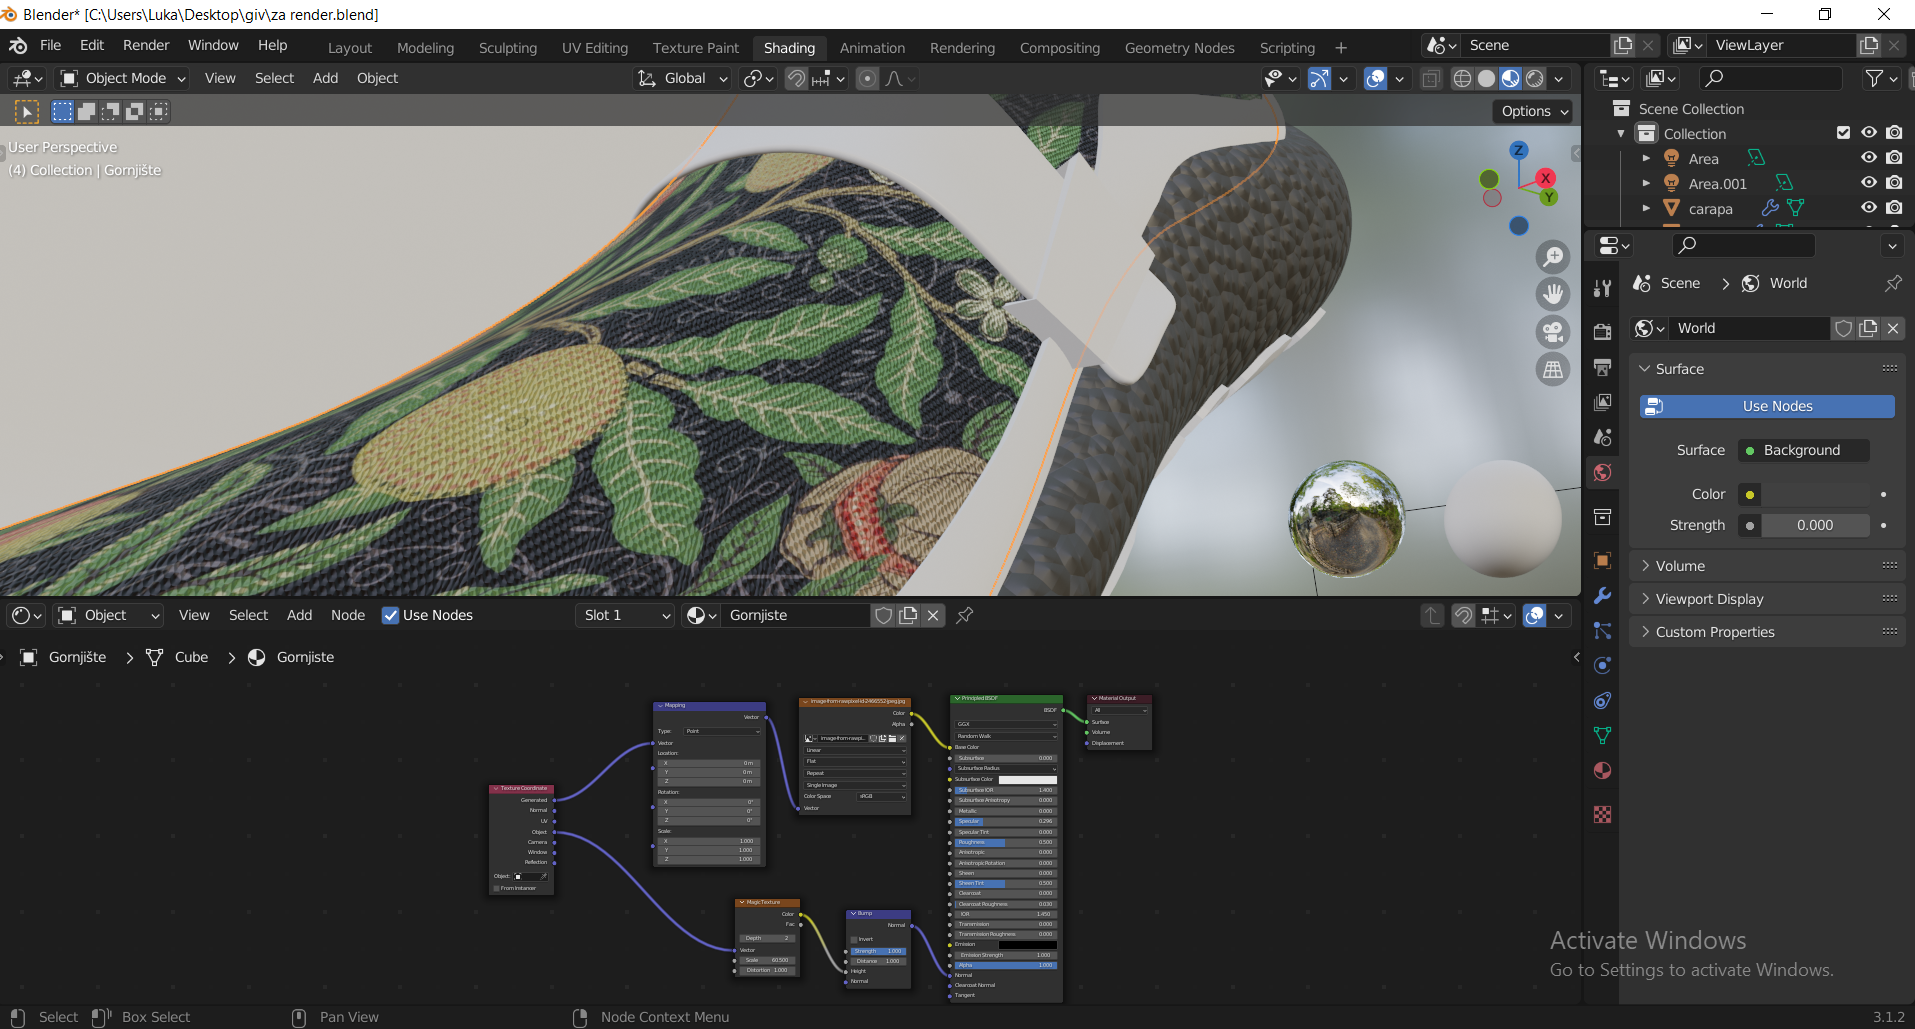1915x1029 pixels.
Task: Click the Background surface shader button
Action: pyautogui.click(x=1803, y=450)
